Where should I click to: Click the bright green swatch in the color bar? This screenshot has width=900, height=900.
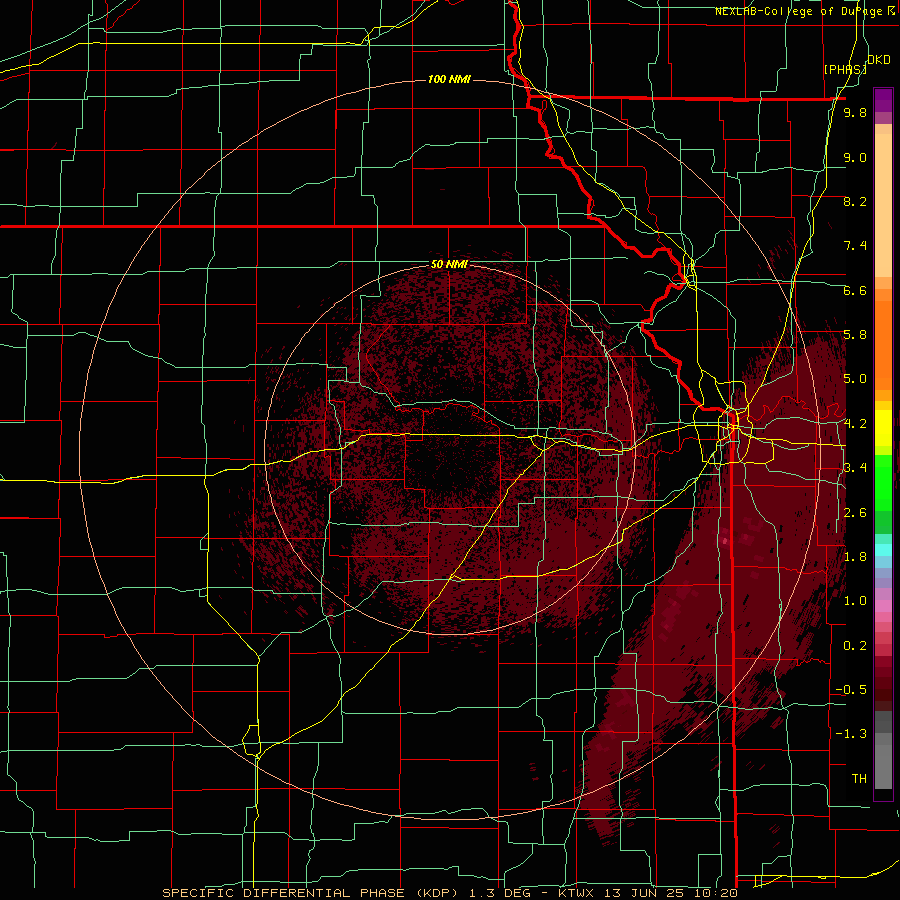883,482
